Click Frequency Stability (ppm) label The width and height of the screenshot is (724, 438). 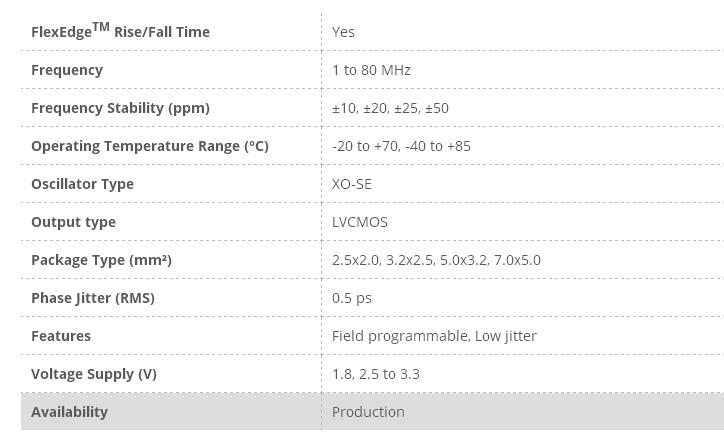pos(120,108)
